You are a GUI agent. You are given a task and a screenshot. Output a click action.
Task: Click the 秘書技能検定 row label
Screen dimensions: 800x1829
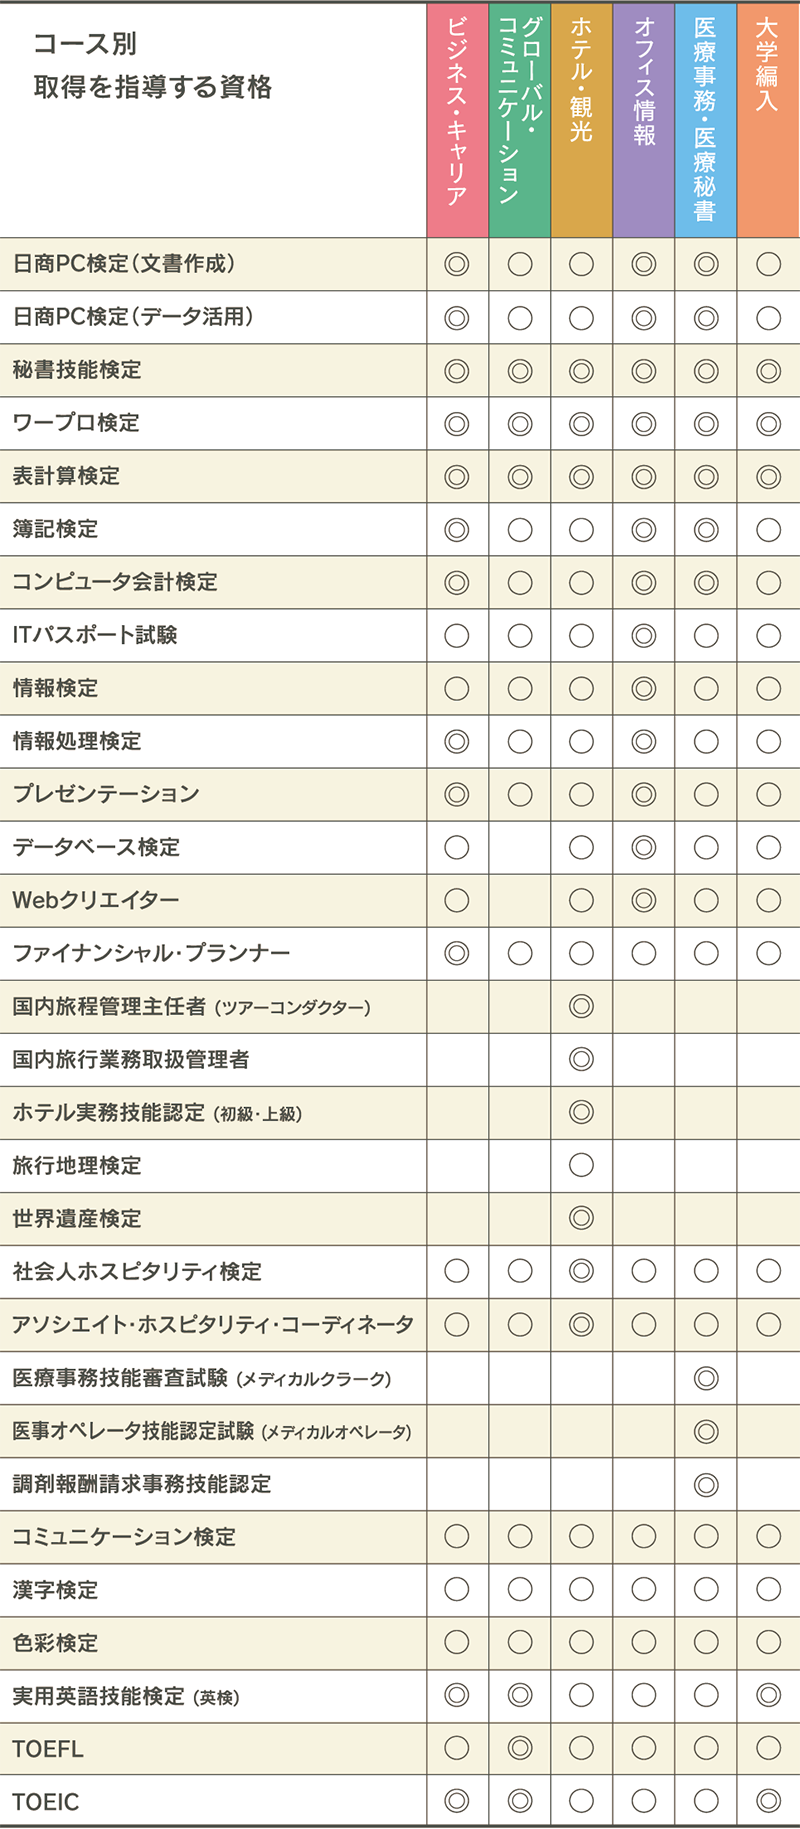[77, 370]
